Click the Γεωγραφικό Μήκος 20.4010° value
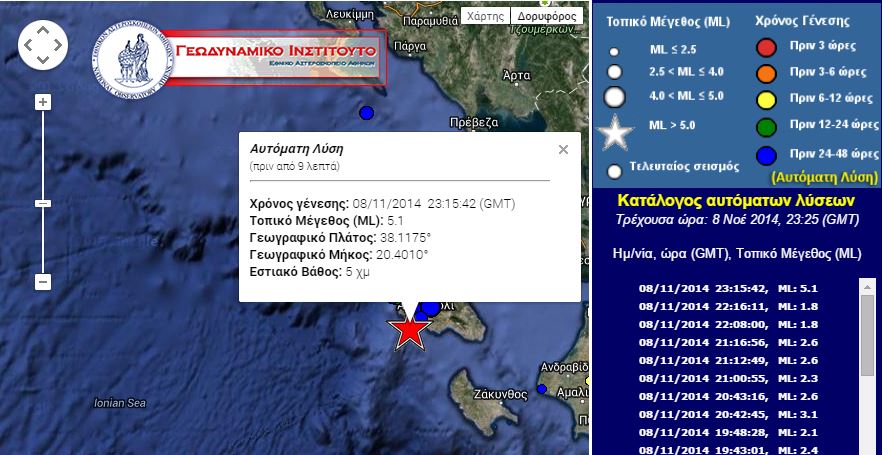 click(x=401, y=255)
